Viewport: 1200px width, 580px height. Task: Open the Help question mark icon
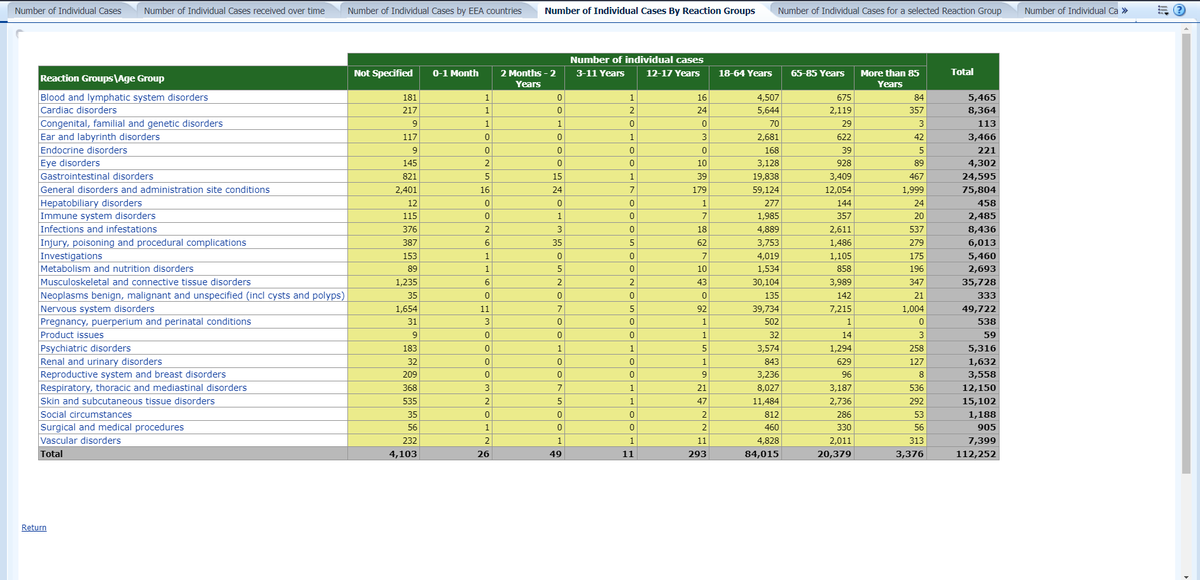pyautogui.click(x=1179, y=10)
